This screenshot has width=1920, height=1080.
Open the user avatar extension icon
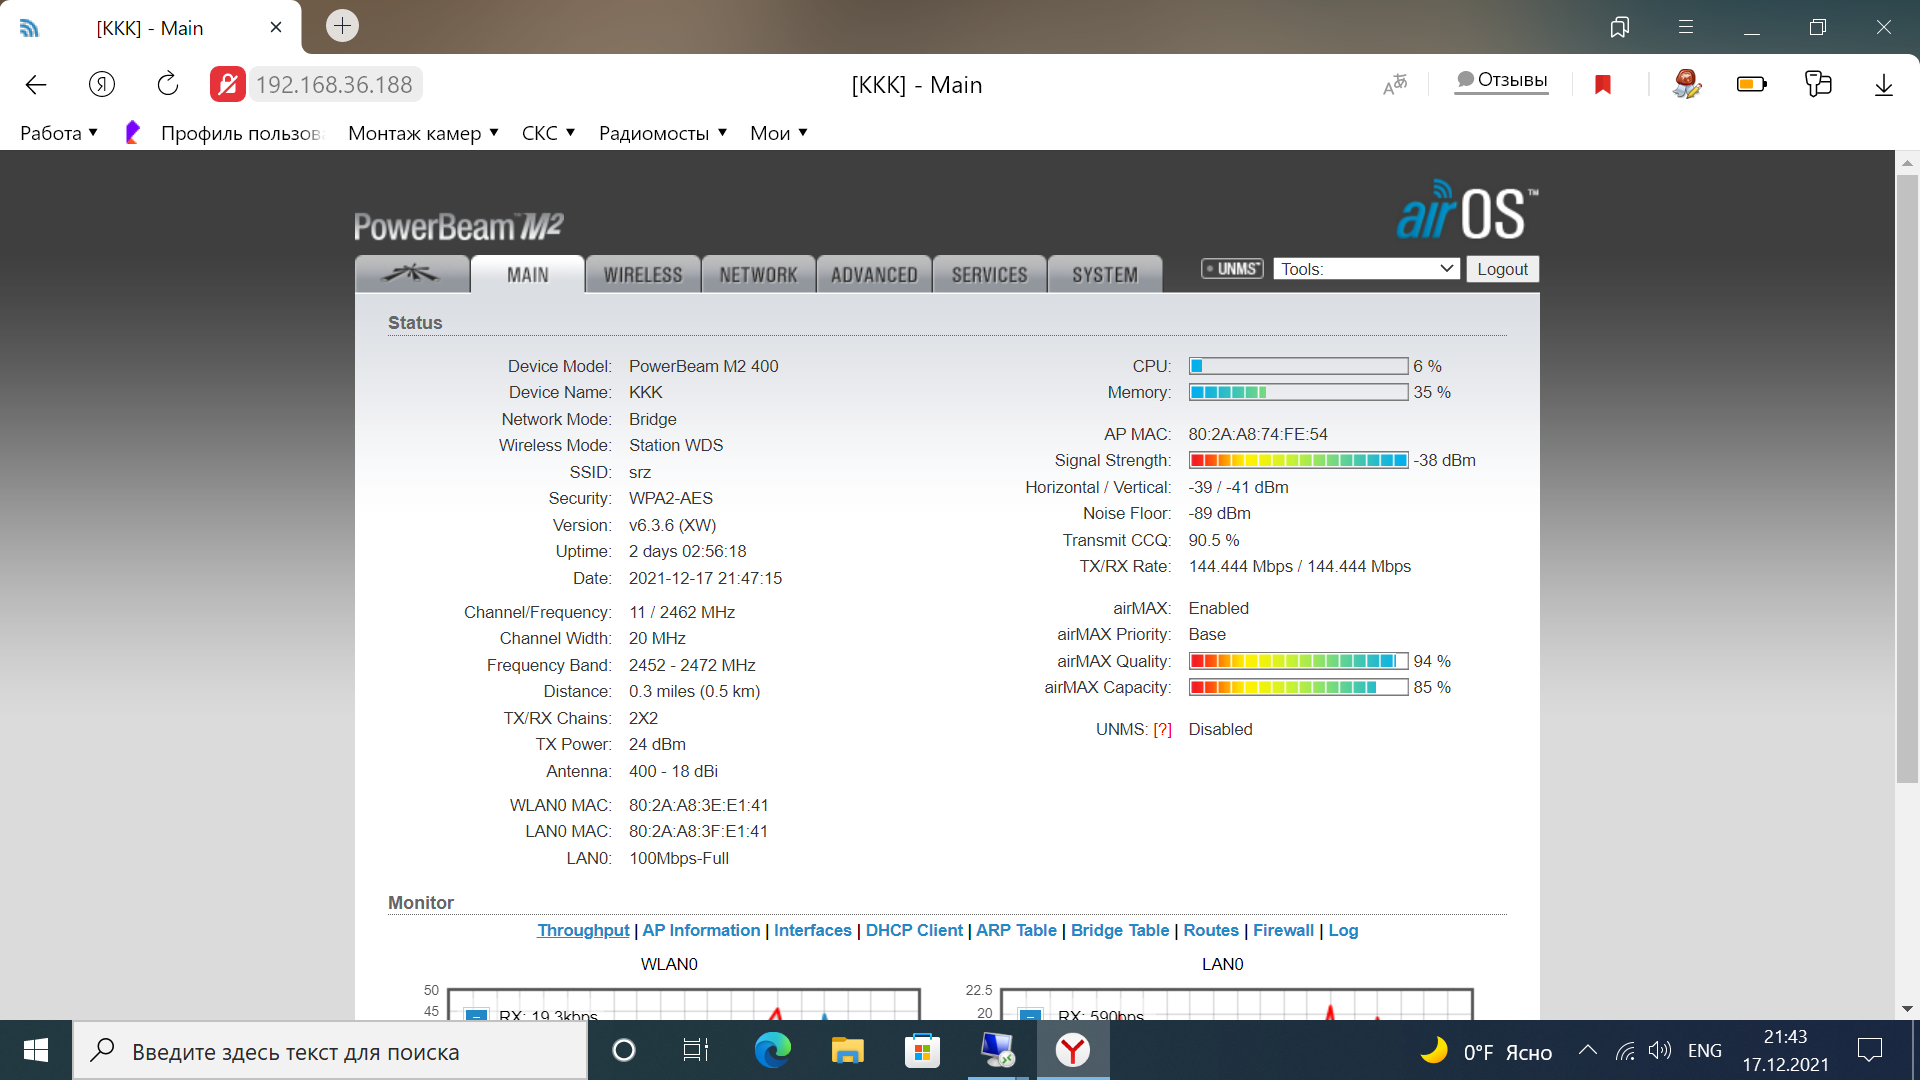pos(1687,84)
